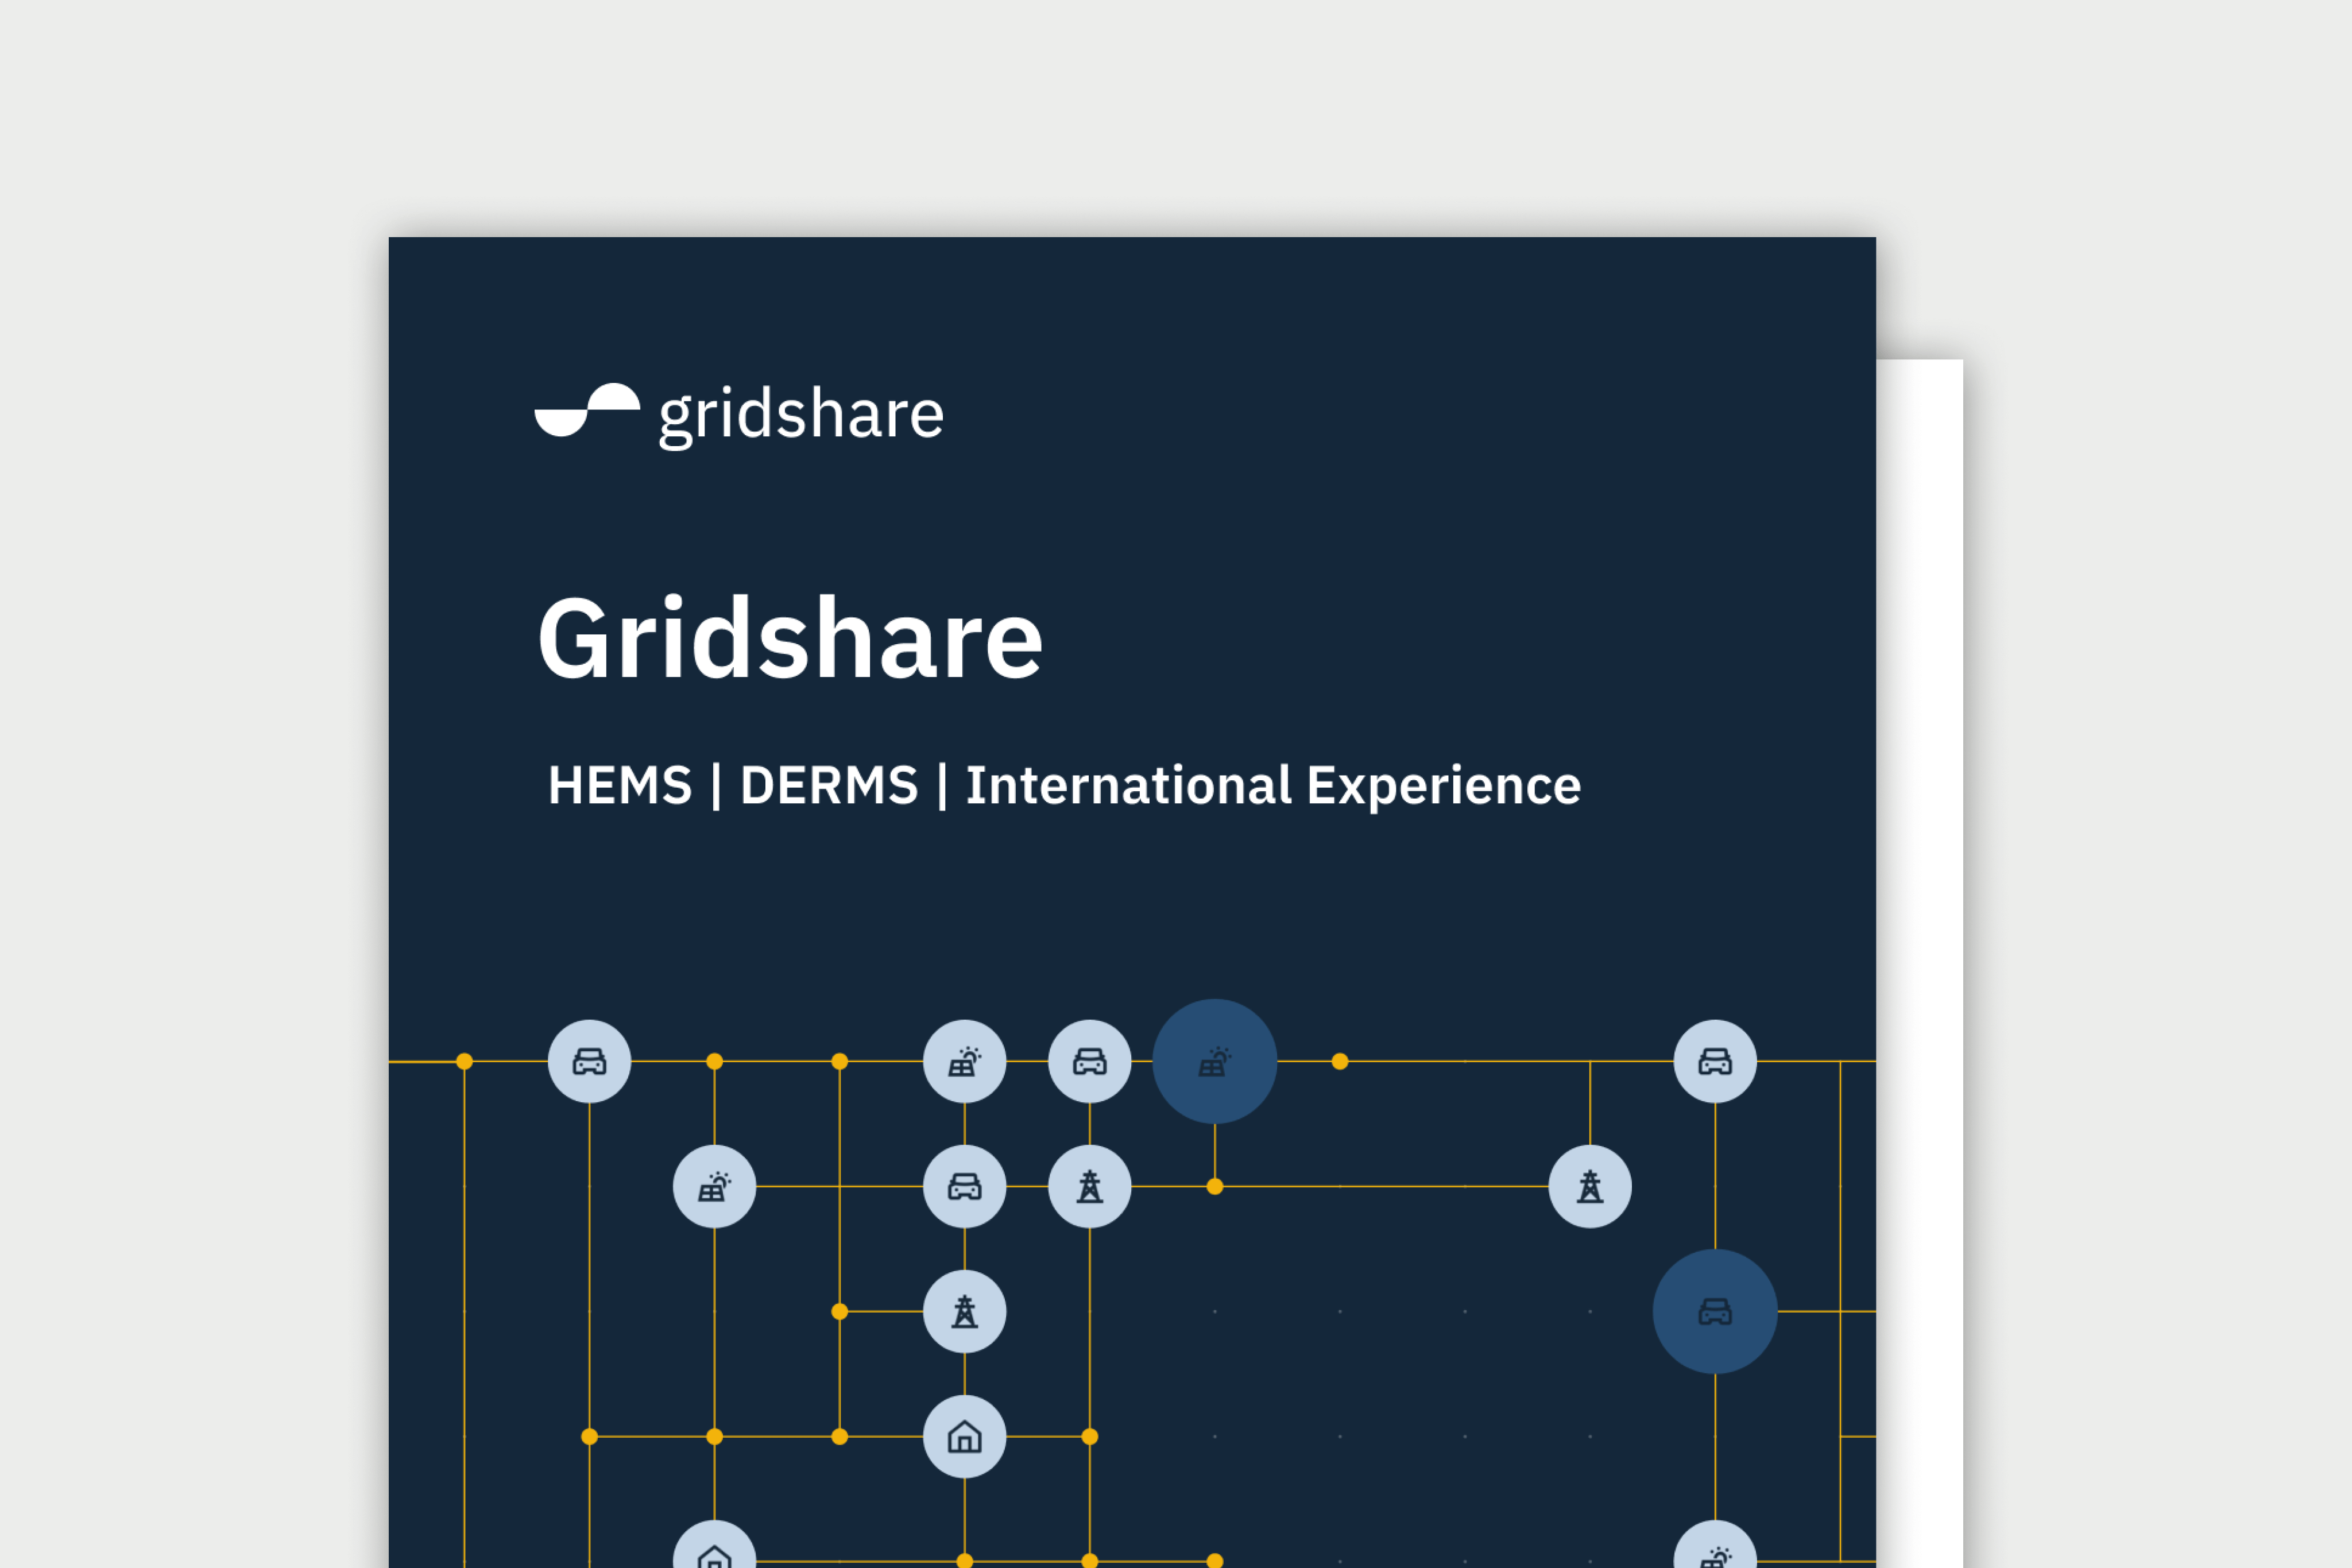Image resolution: width=2352 pixels, height=1568 pixels.
Task: Click the pylon icon beside the second-row car icon
Action: point(1089,1187)
